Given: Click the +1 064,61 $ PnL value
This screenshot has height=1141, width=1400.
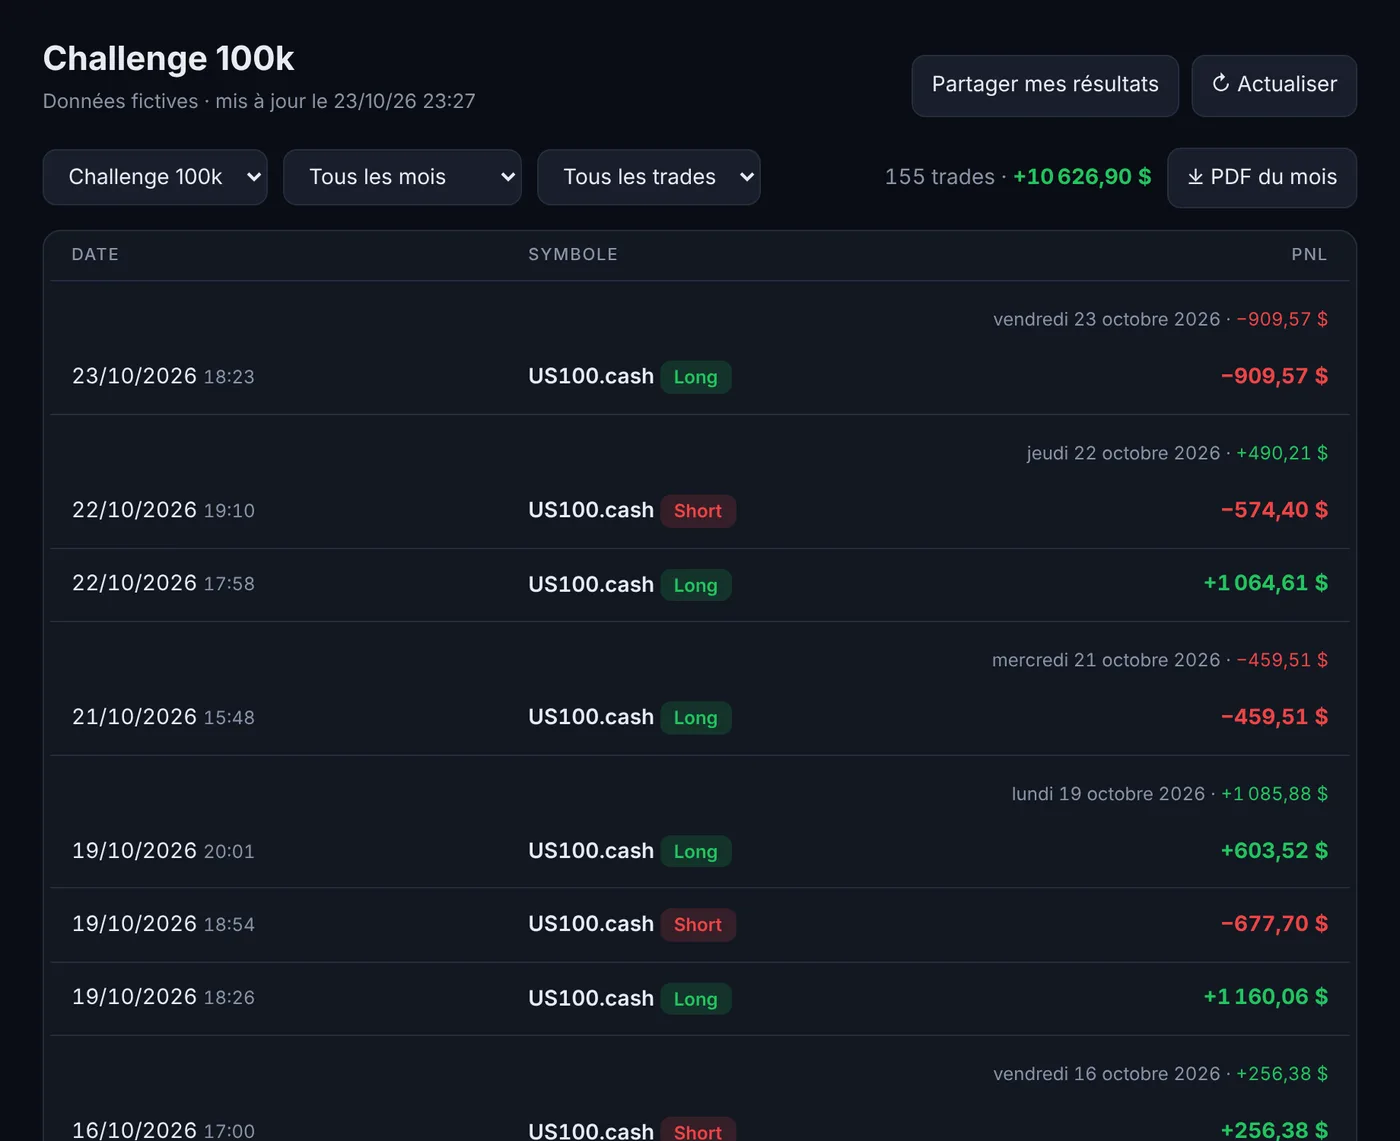Looking at the screenshot, I should click(1265, 583).
